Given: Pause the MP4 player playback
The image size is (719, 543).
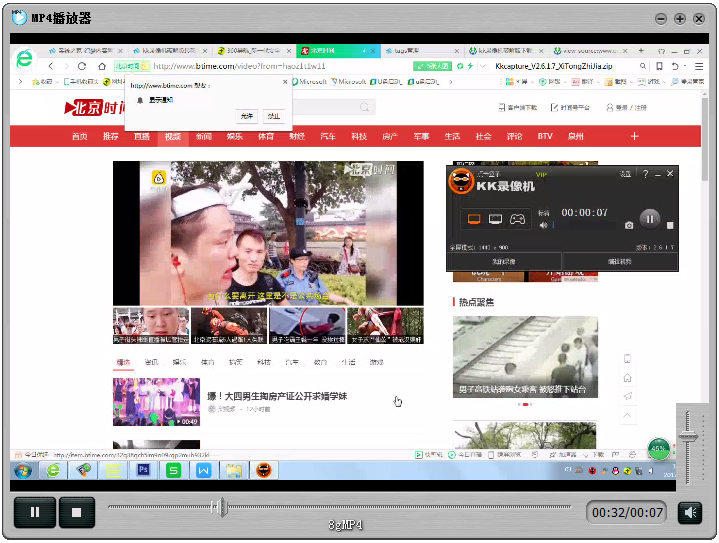Looking at the screenshot, I should click(35, 513).
